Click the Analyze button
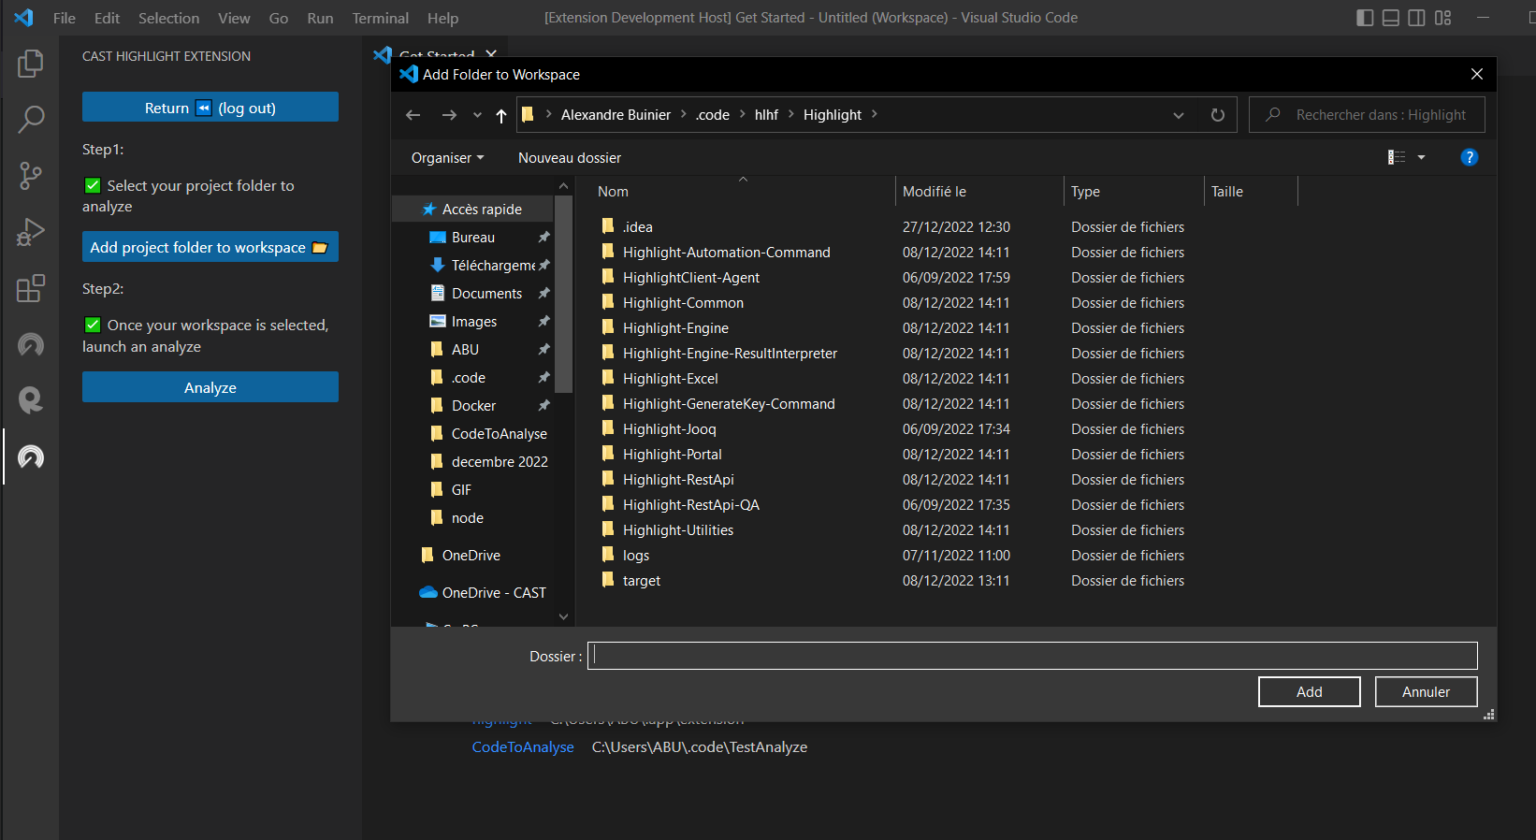This screenshot has width=1536, height=840. (x=210, y=387)
